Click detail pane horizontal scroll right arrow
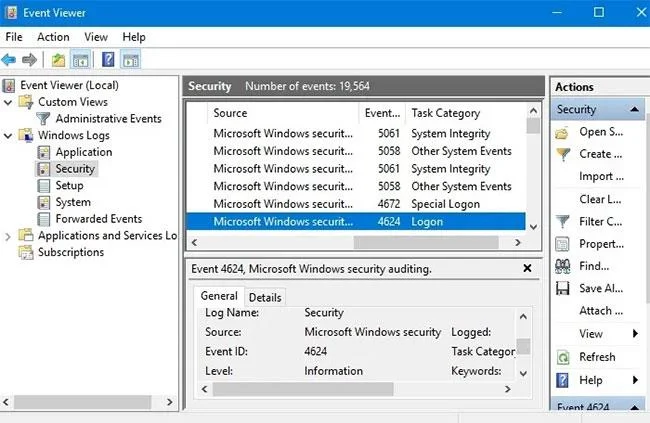 [507, 389]
